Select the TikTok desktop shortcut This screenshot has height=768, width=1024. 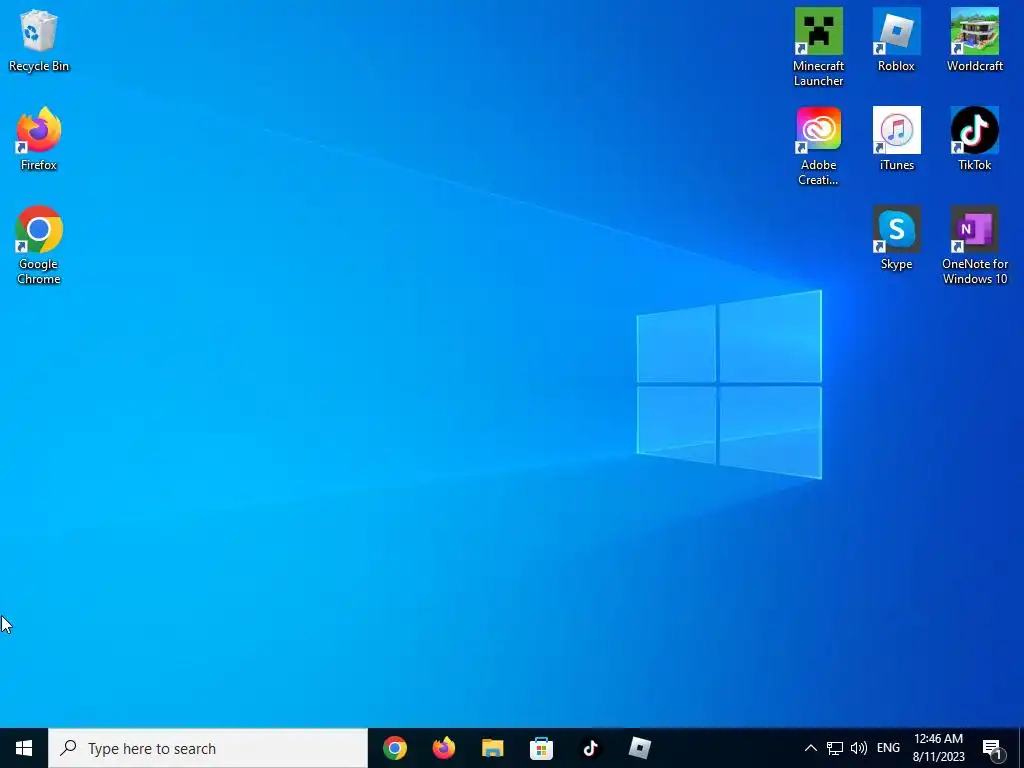point(974,139)
